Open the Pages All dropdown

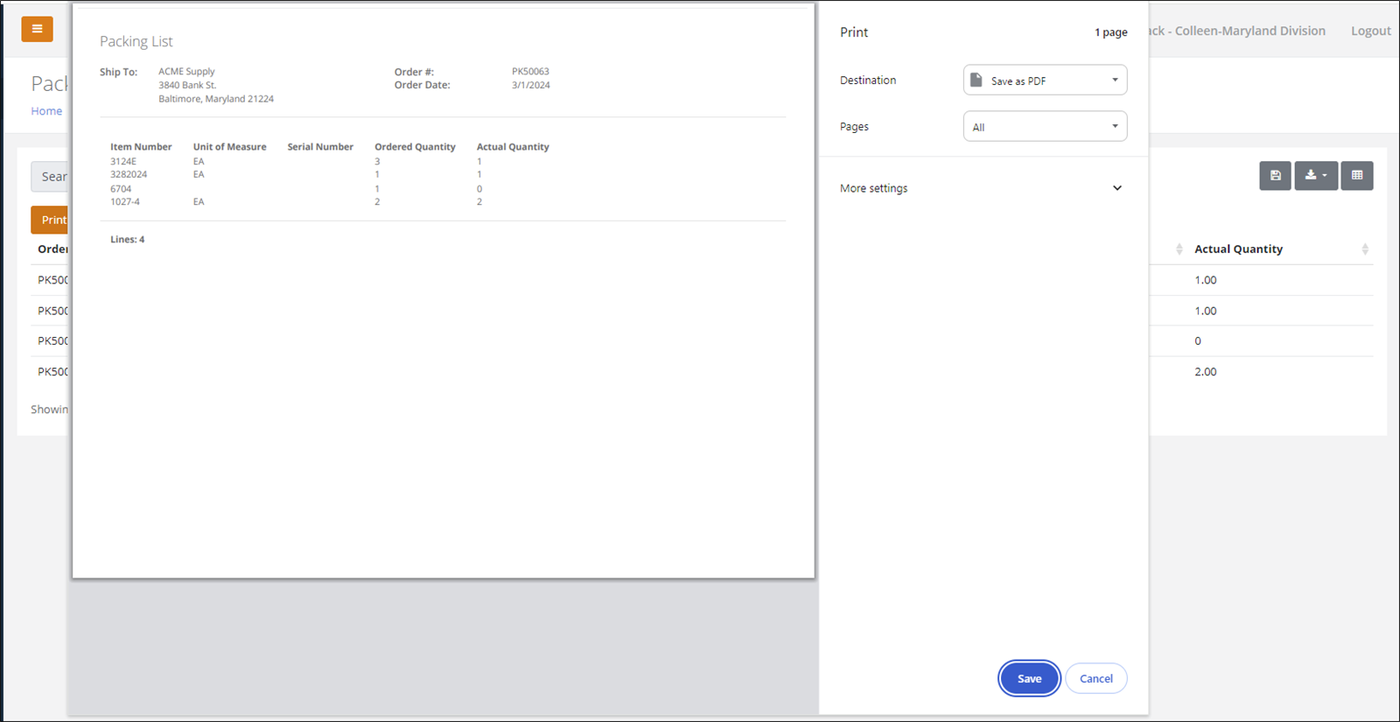click(x=1045, y=127)
